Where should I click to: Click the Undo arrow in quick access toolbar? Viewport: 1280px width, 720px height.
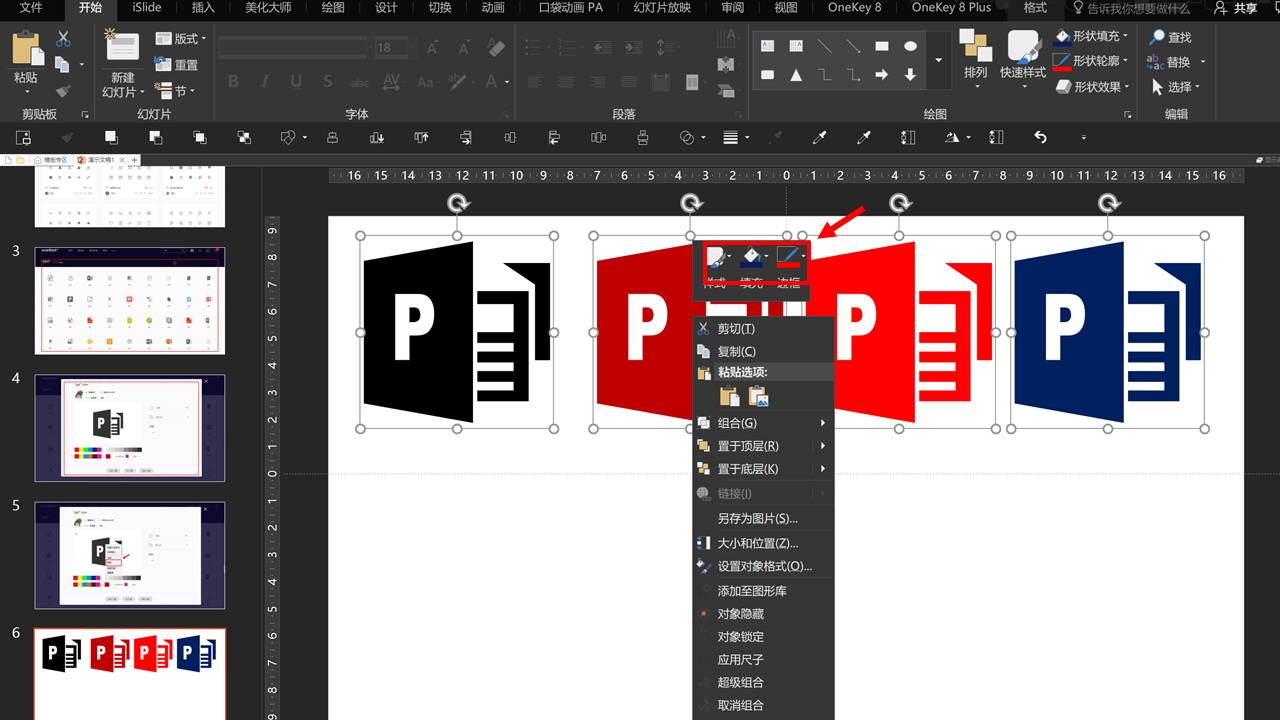(1040, 137)
